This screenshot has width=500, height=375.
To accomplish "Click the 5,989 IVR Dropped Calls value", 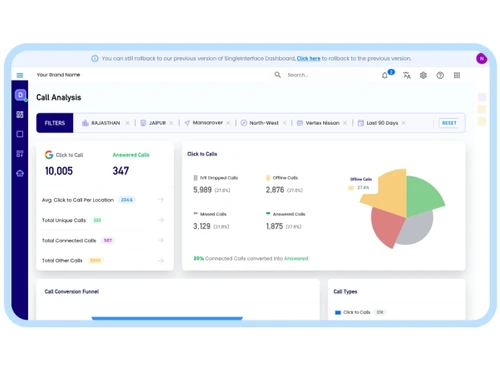I will pos(202,190).
